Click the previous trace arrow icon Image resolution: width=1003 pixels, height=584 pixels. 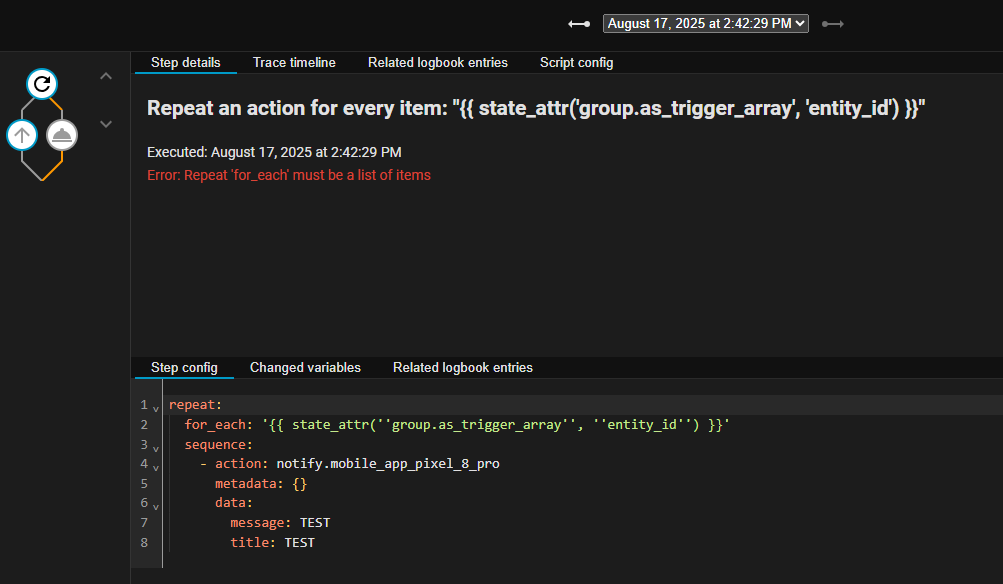[579, 24]
